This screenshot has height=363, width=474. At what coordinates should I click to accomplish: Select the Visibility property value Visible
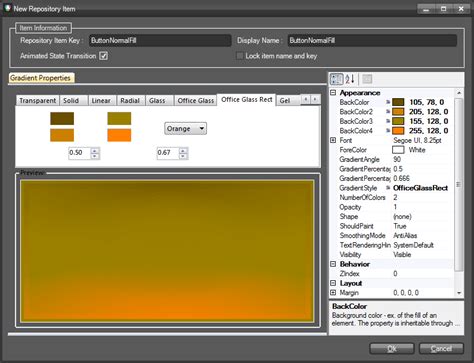coord(402,254)
